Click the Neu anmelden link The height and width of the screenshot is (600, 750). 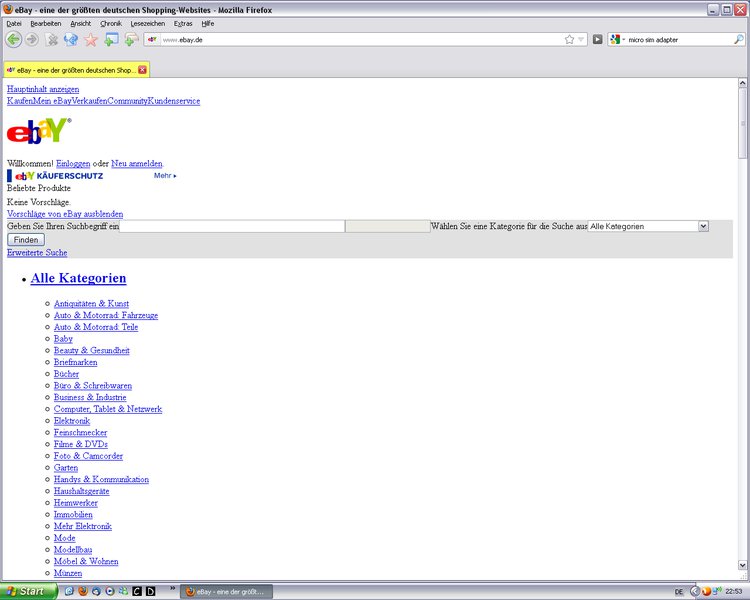tap(137, 164)
